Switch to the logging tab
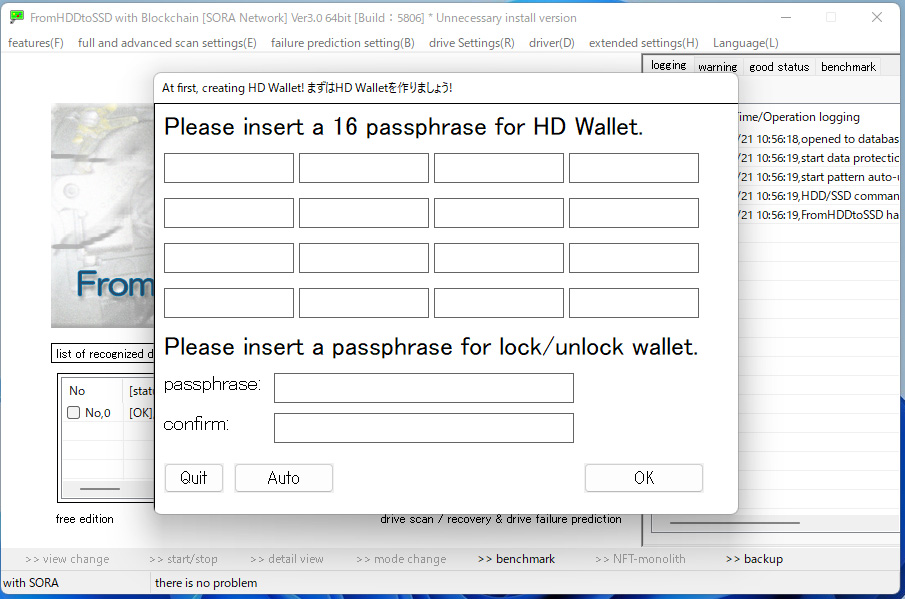The width and height of the screenshot is (905, 599). (668, 65)
